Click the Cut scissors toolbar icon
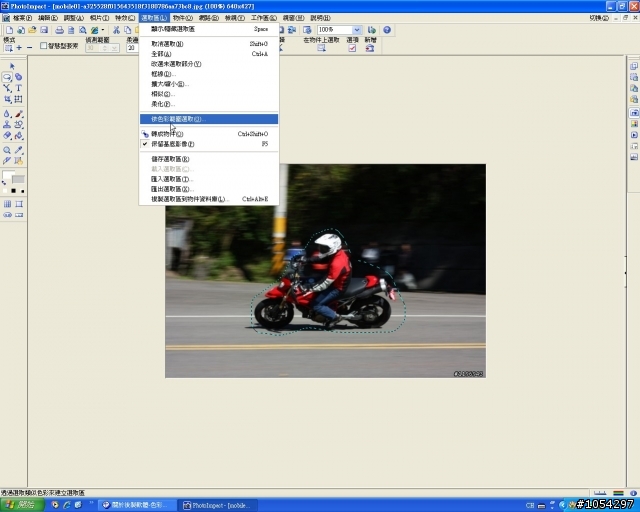This screenshot has width=640, height=512. [x=116, y=30]
